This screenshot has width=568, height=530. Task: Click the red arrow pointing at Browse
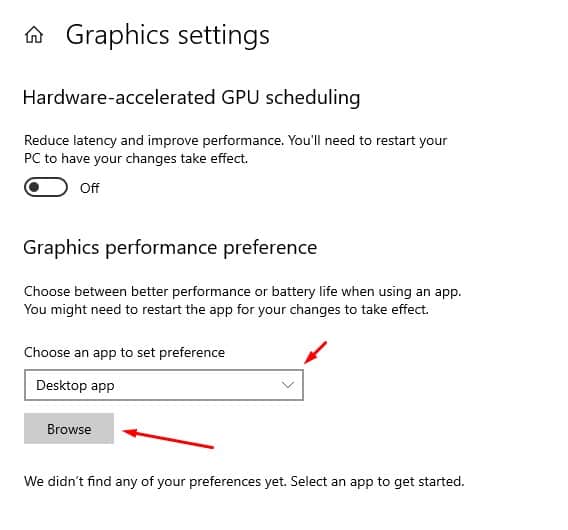coord(168,438)
